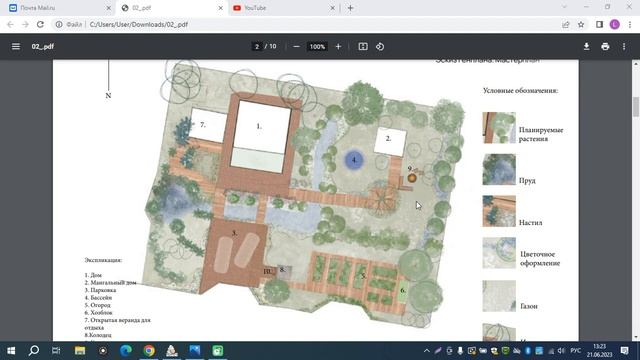This screenshot has width=640, height=360.
Task: Open the Photos app in the taskbar
Action: [195, 351]
